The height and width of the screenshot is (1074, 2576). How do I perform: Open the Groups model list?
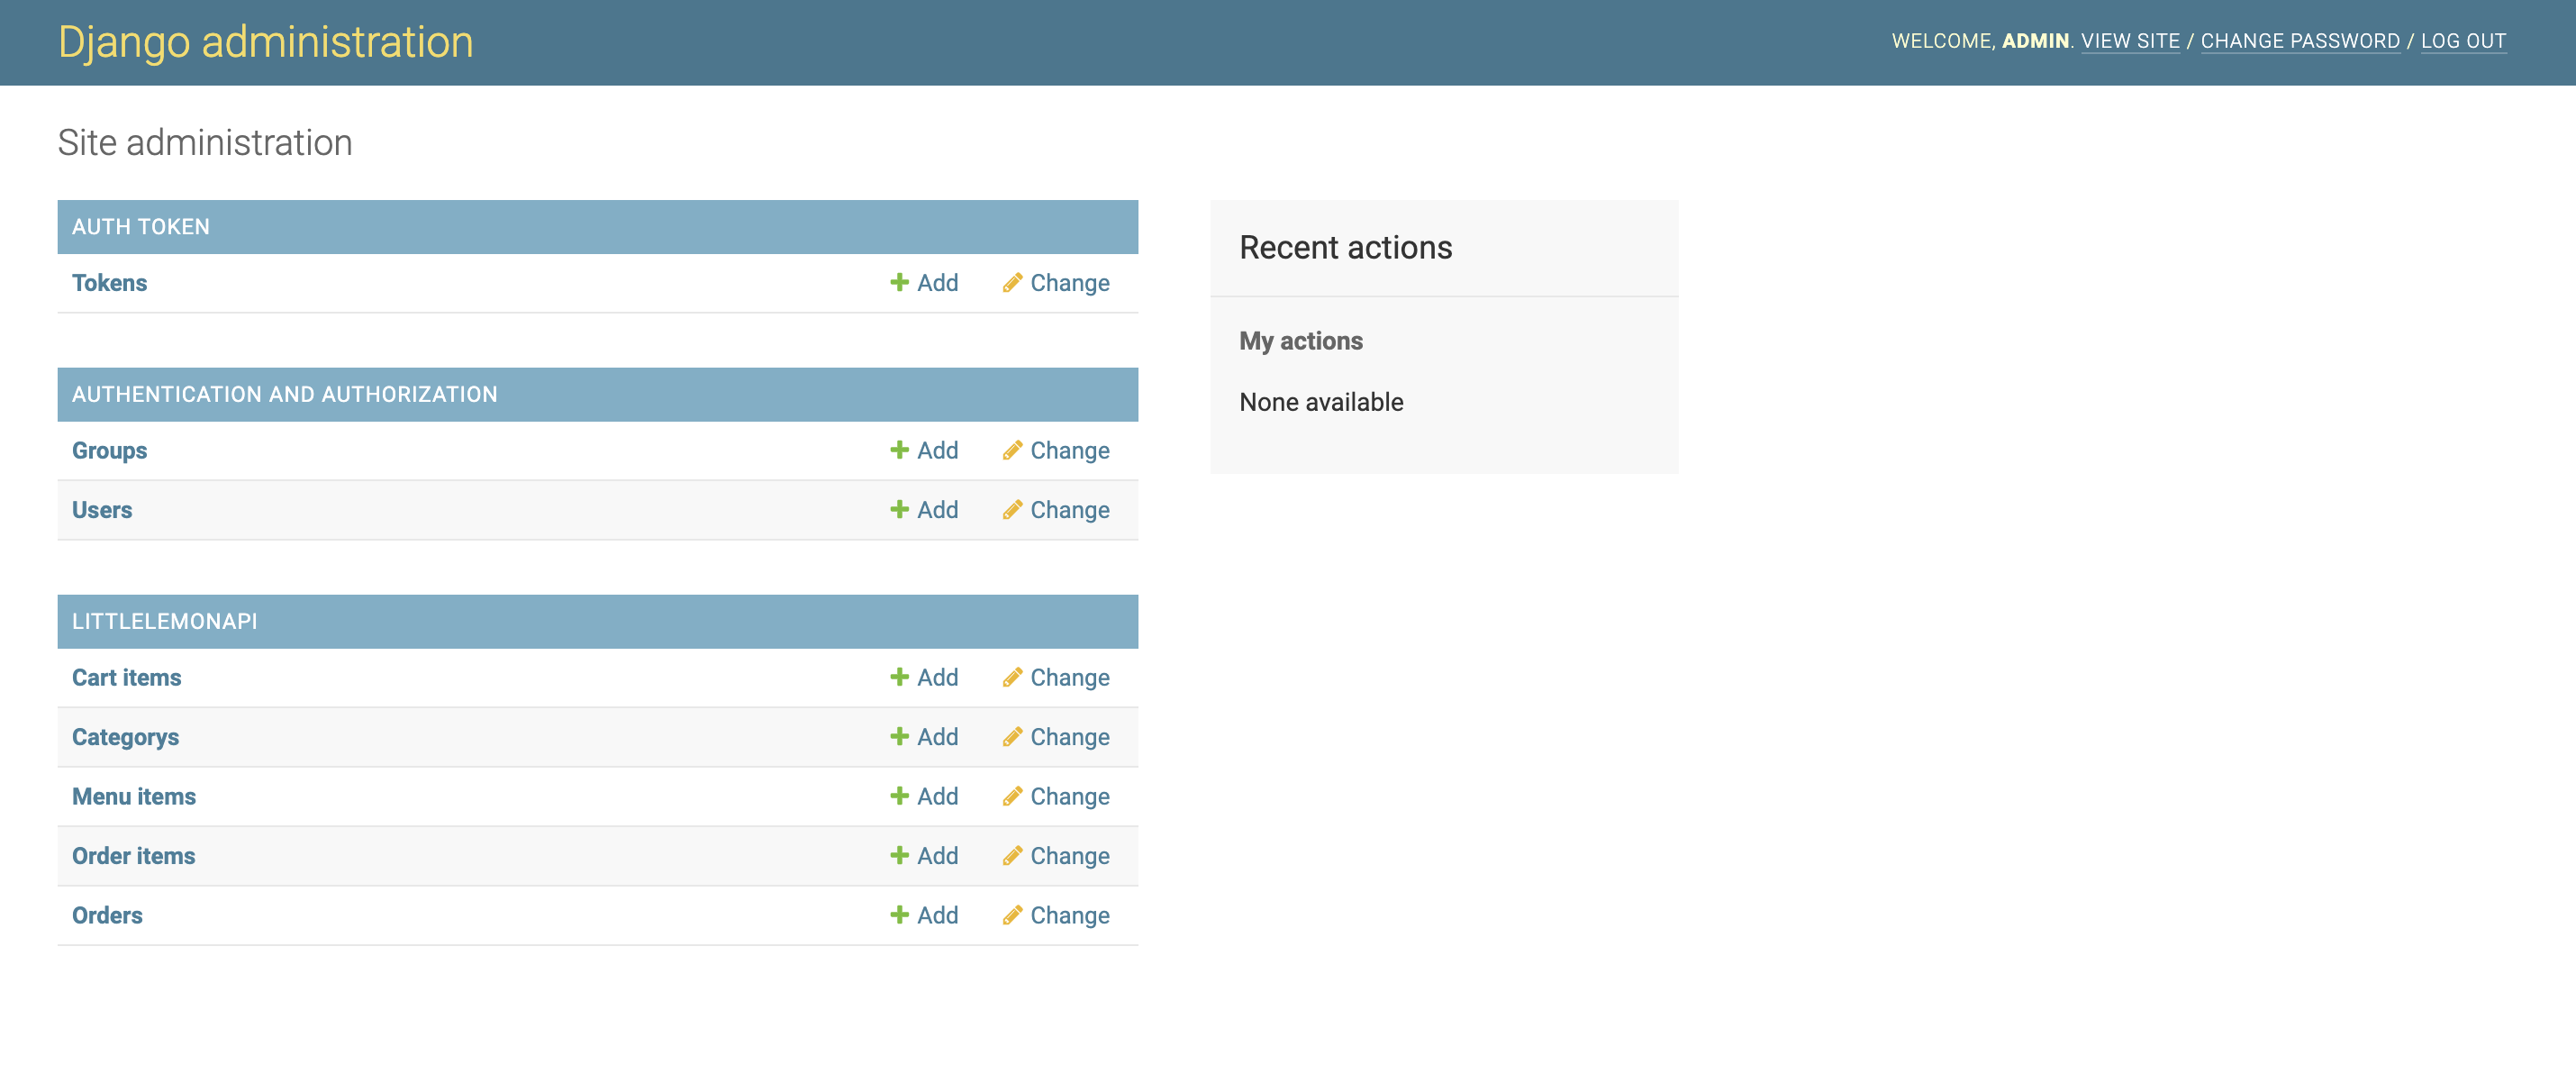109,451
